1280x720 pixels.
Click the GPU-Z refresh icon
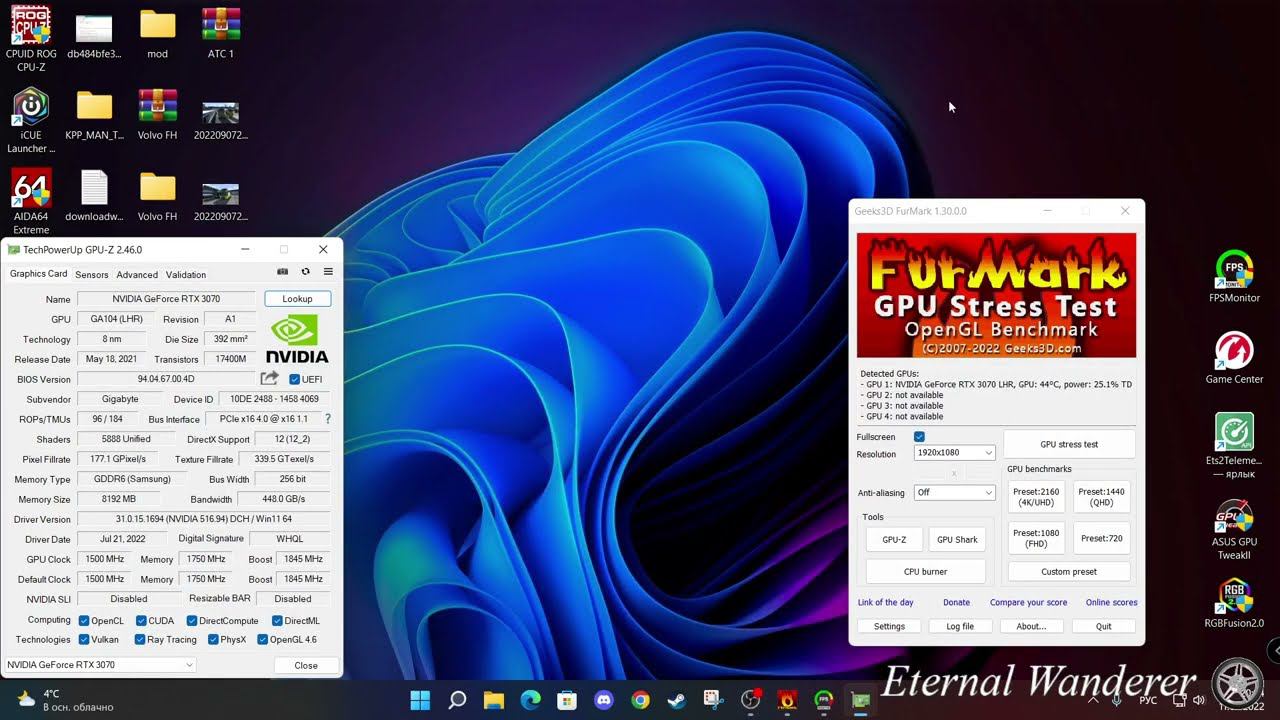pyautogui.click(x=305, y=272)
